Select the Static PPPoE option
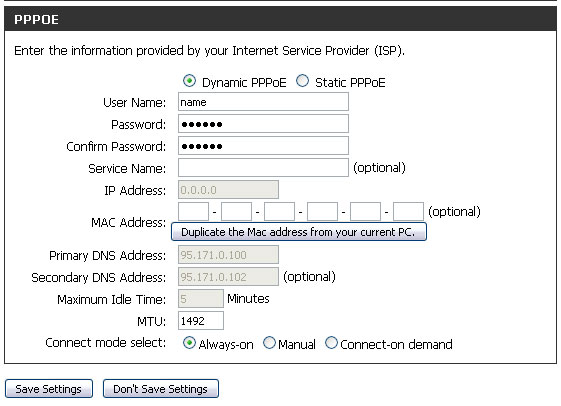Screen dimensions: 561x406 coord(302,81)
